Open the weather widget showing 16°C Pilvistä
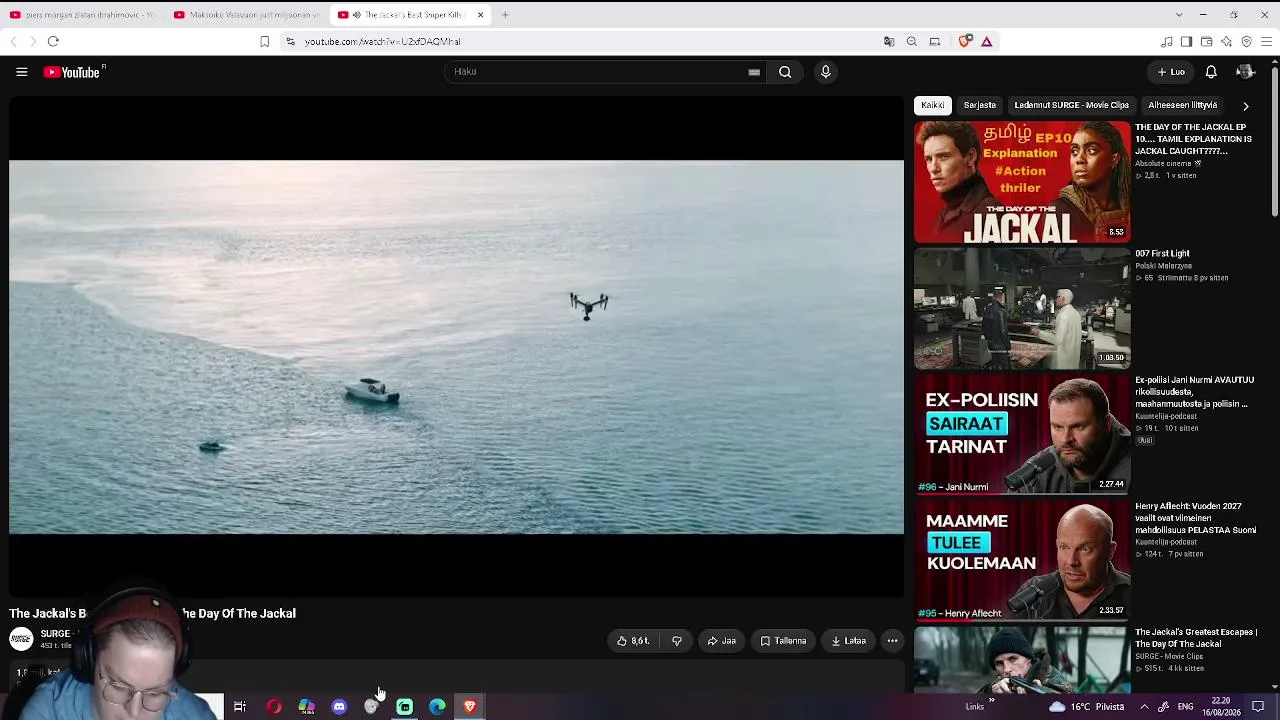The image size is (1280, 720). coord(1087,707)
